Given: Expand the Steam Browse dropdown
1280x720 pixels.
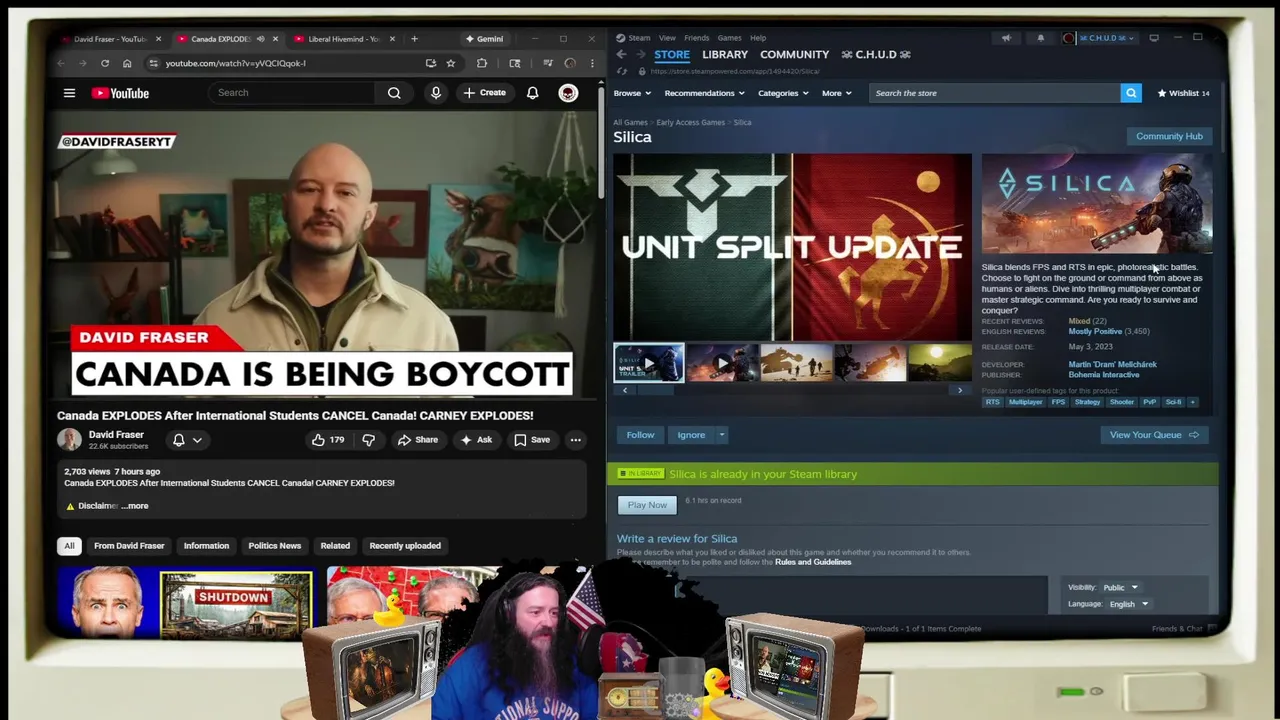Looking at the screenshot, I should pyautogui.click(x=632, y=93).
